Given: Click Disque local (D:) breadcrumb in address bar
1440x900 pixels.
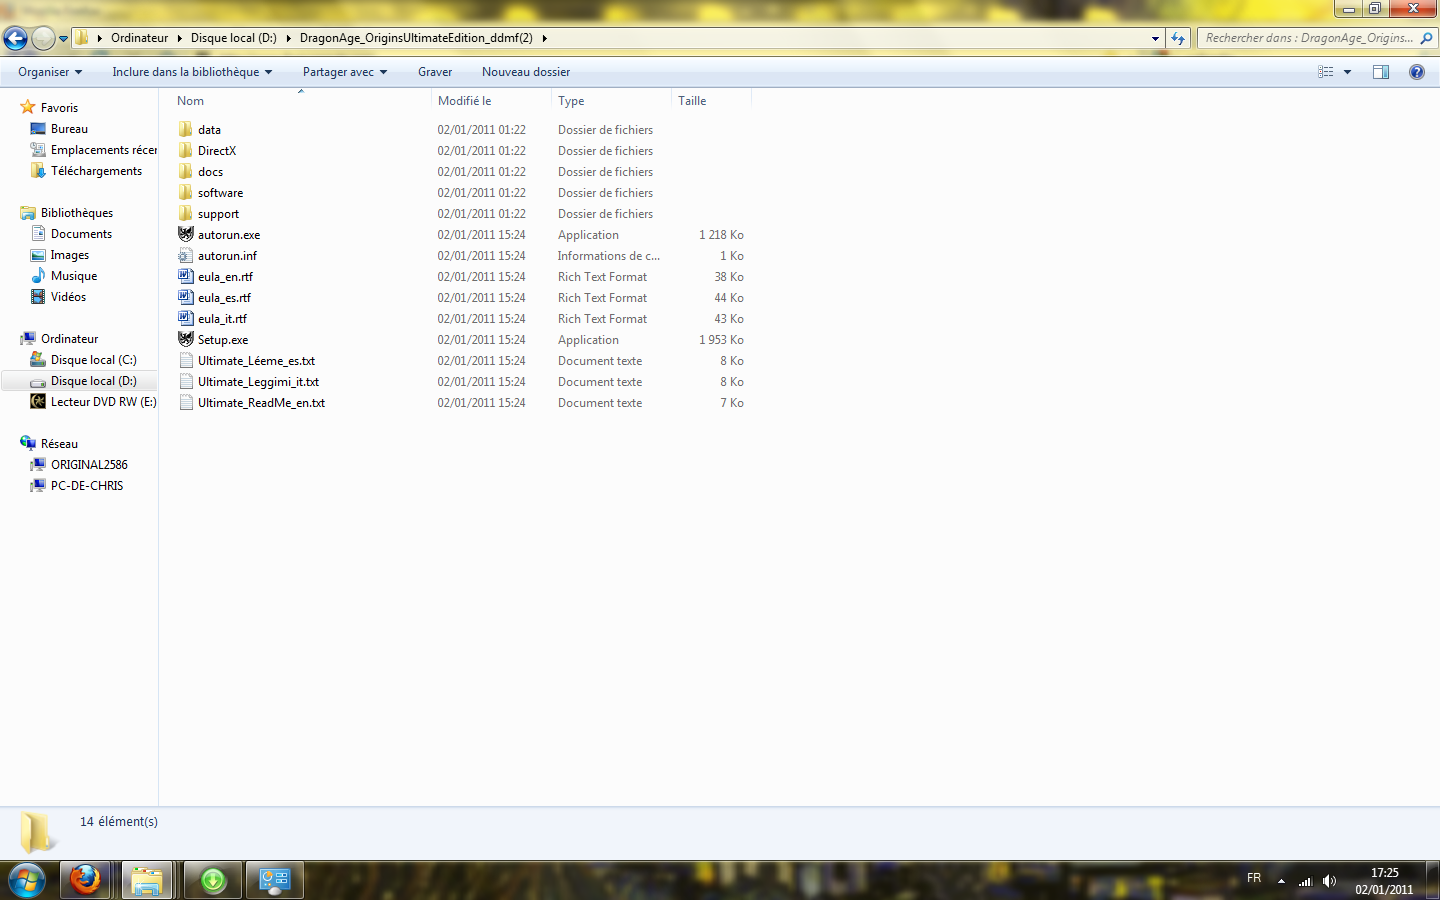Looking at the screenshot, I should click(234, 38).
